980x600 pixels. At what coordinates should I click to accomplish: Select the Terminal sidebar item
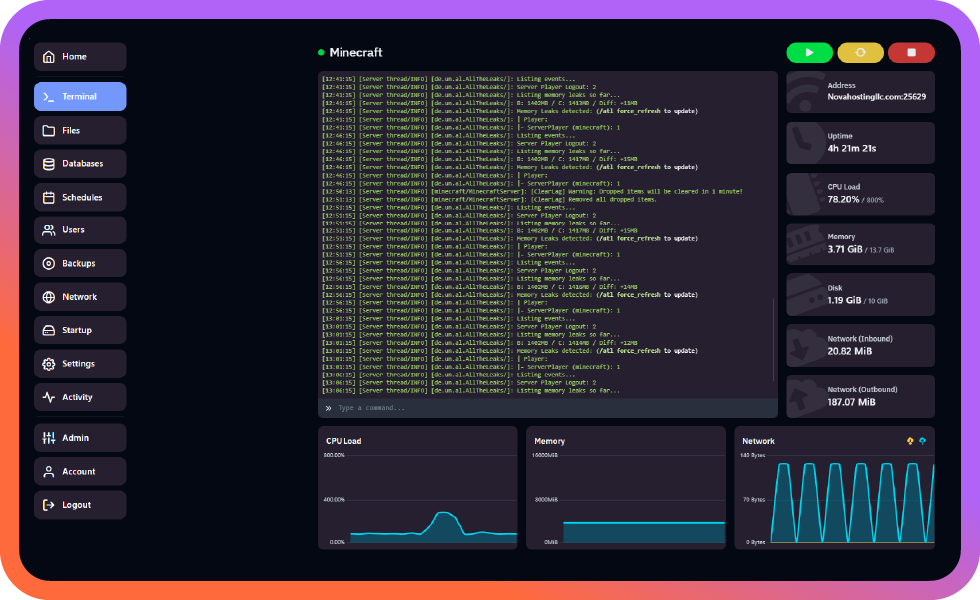point(80,96)
